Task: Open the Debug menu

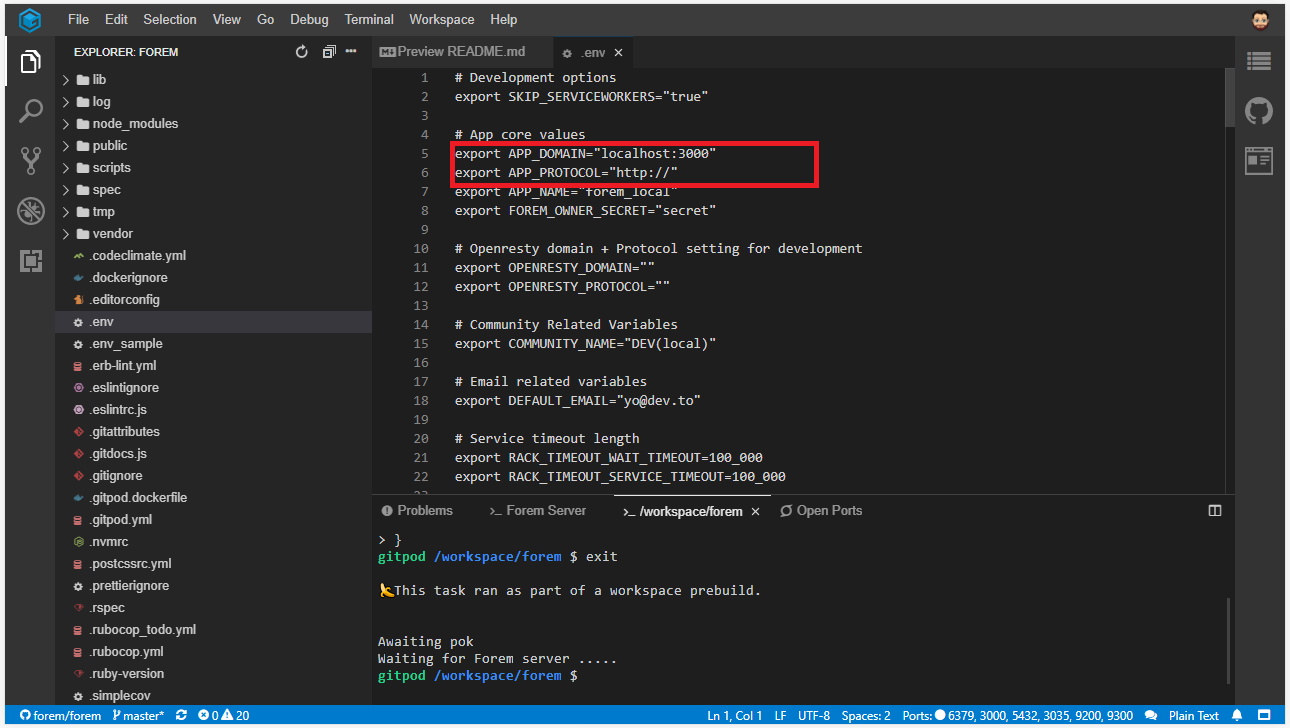Action: point(309,19)
